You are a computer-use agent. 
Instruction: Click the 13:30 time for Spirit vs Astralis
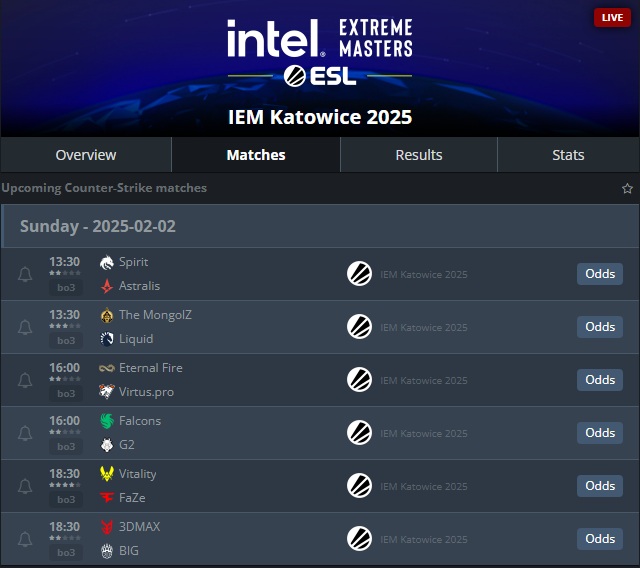point(64,262)
